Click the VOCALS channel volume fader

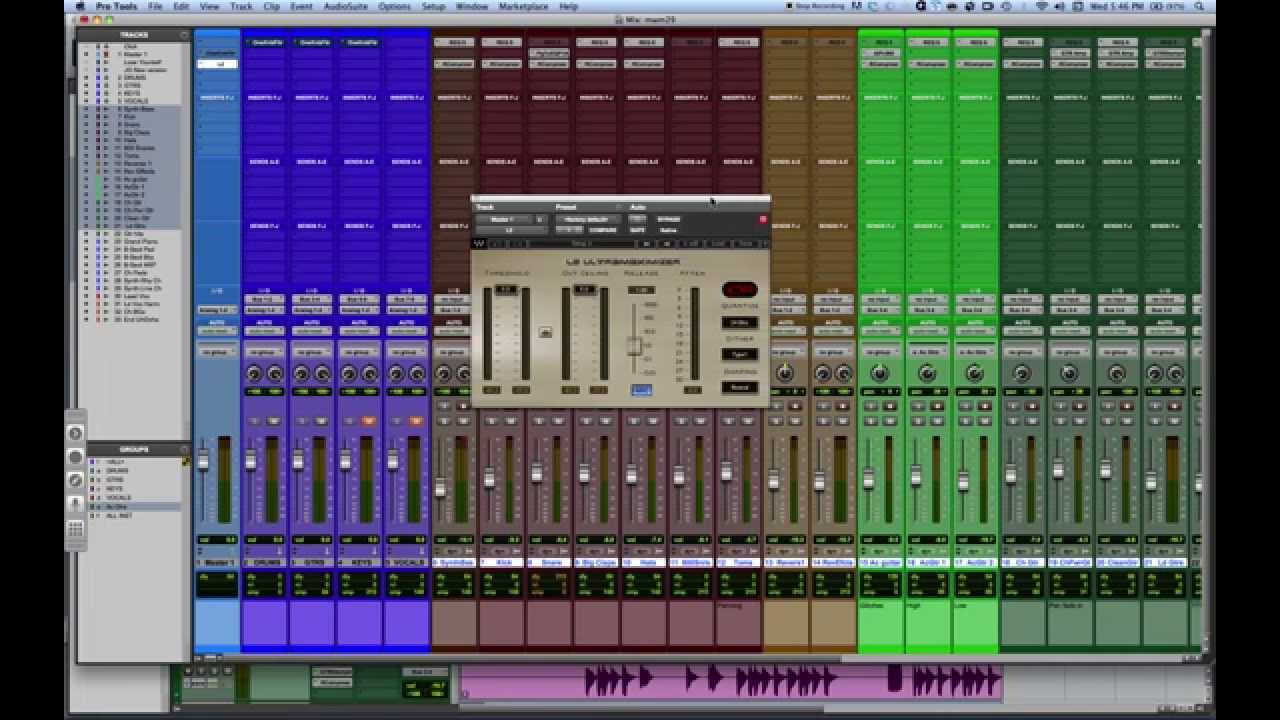[x=393, y=460]
